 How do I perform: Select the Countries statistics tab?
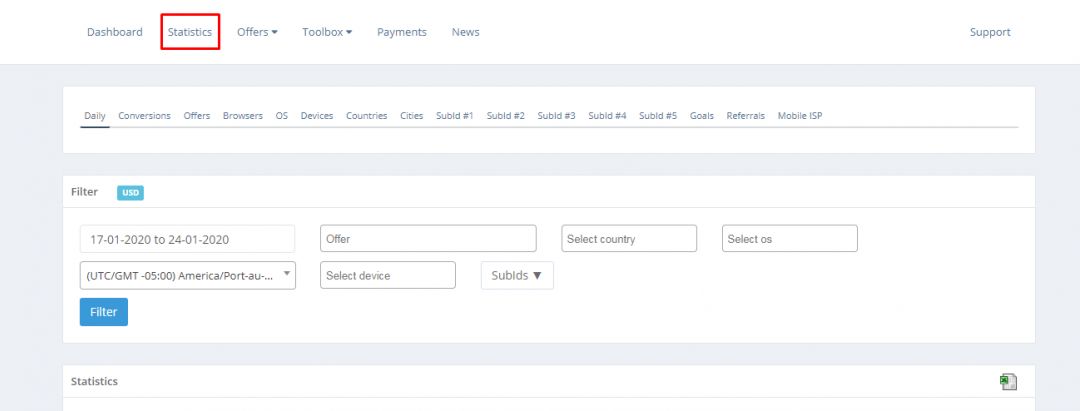366,116
